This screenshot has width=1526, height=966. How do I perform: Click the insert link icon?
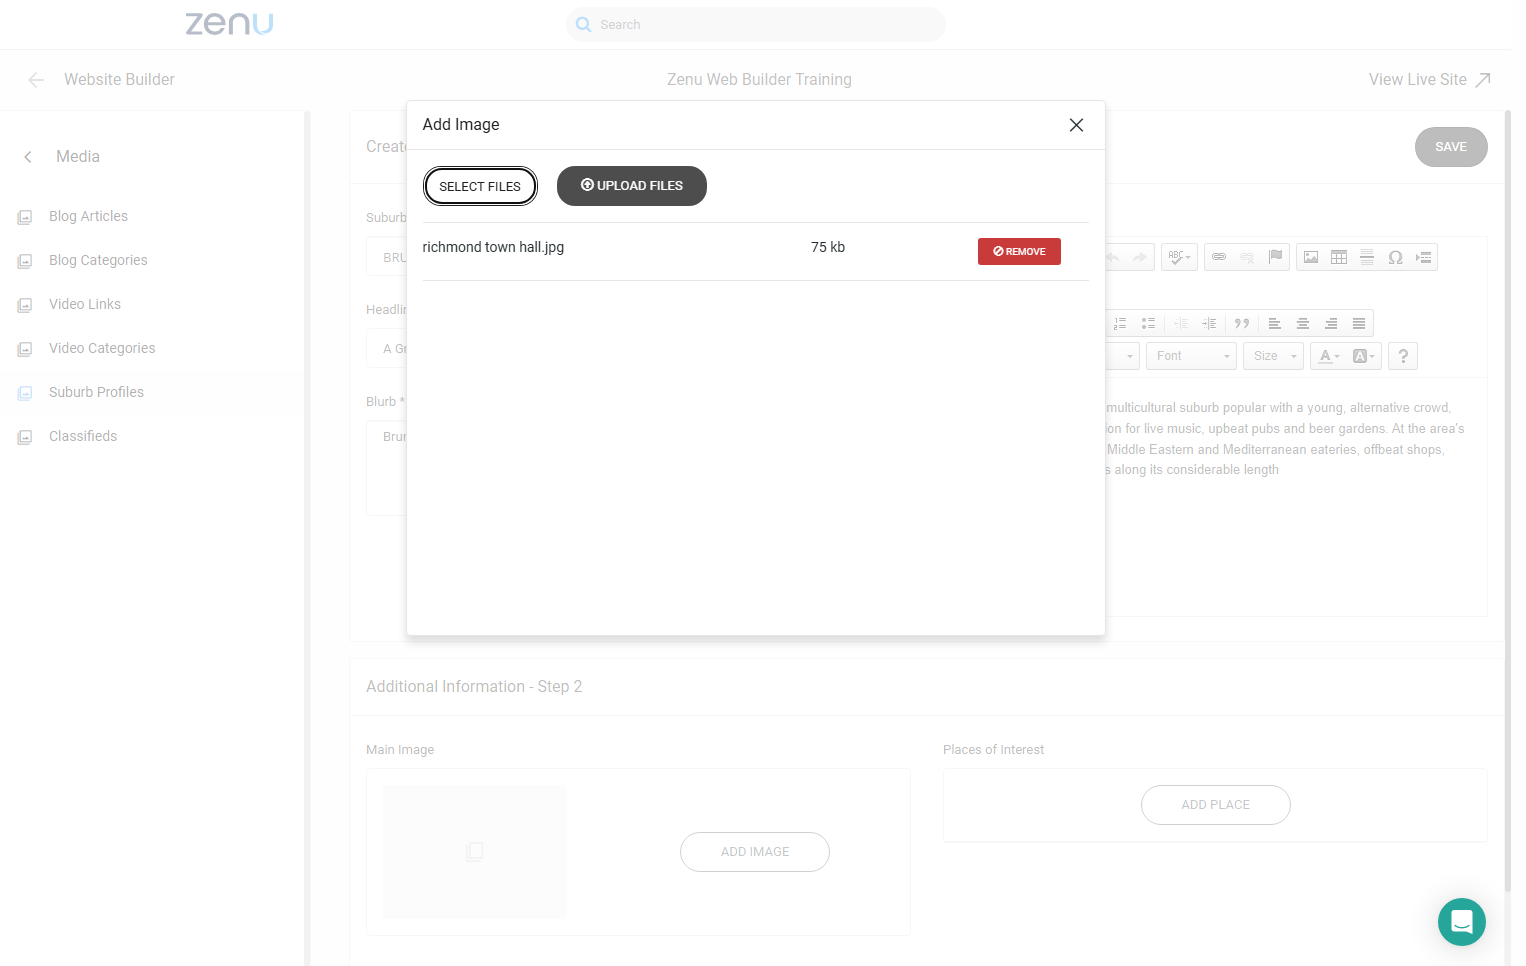(1219, 257)
